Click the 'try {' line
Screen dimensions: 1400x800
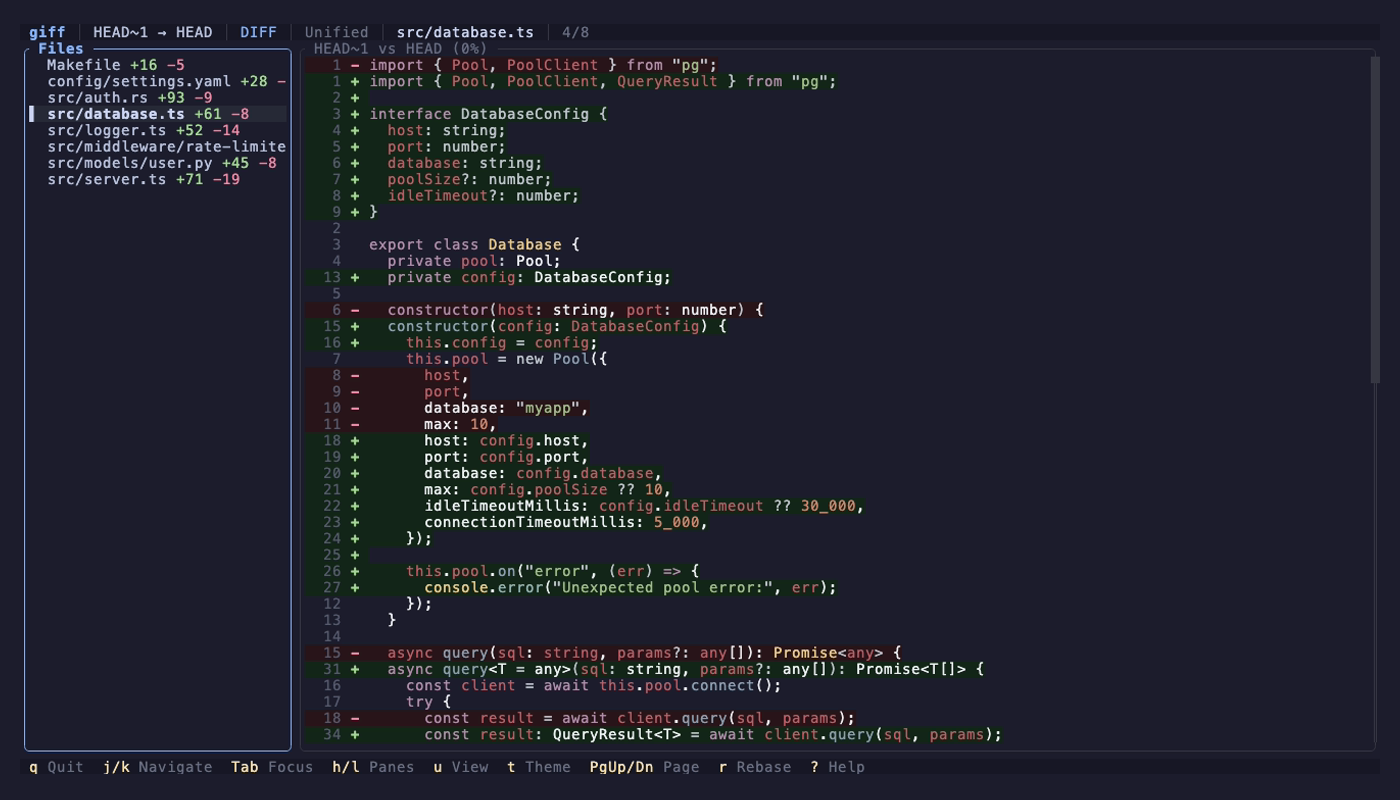[428, 702]
